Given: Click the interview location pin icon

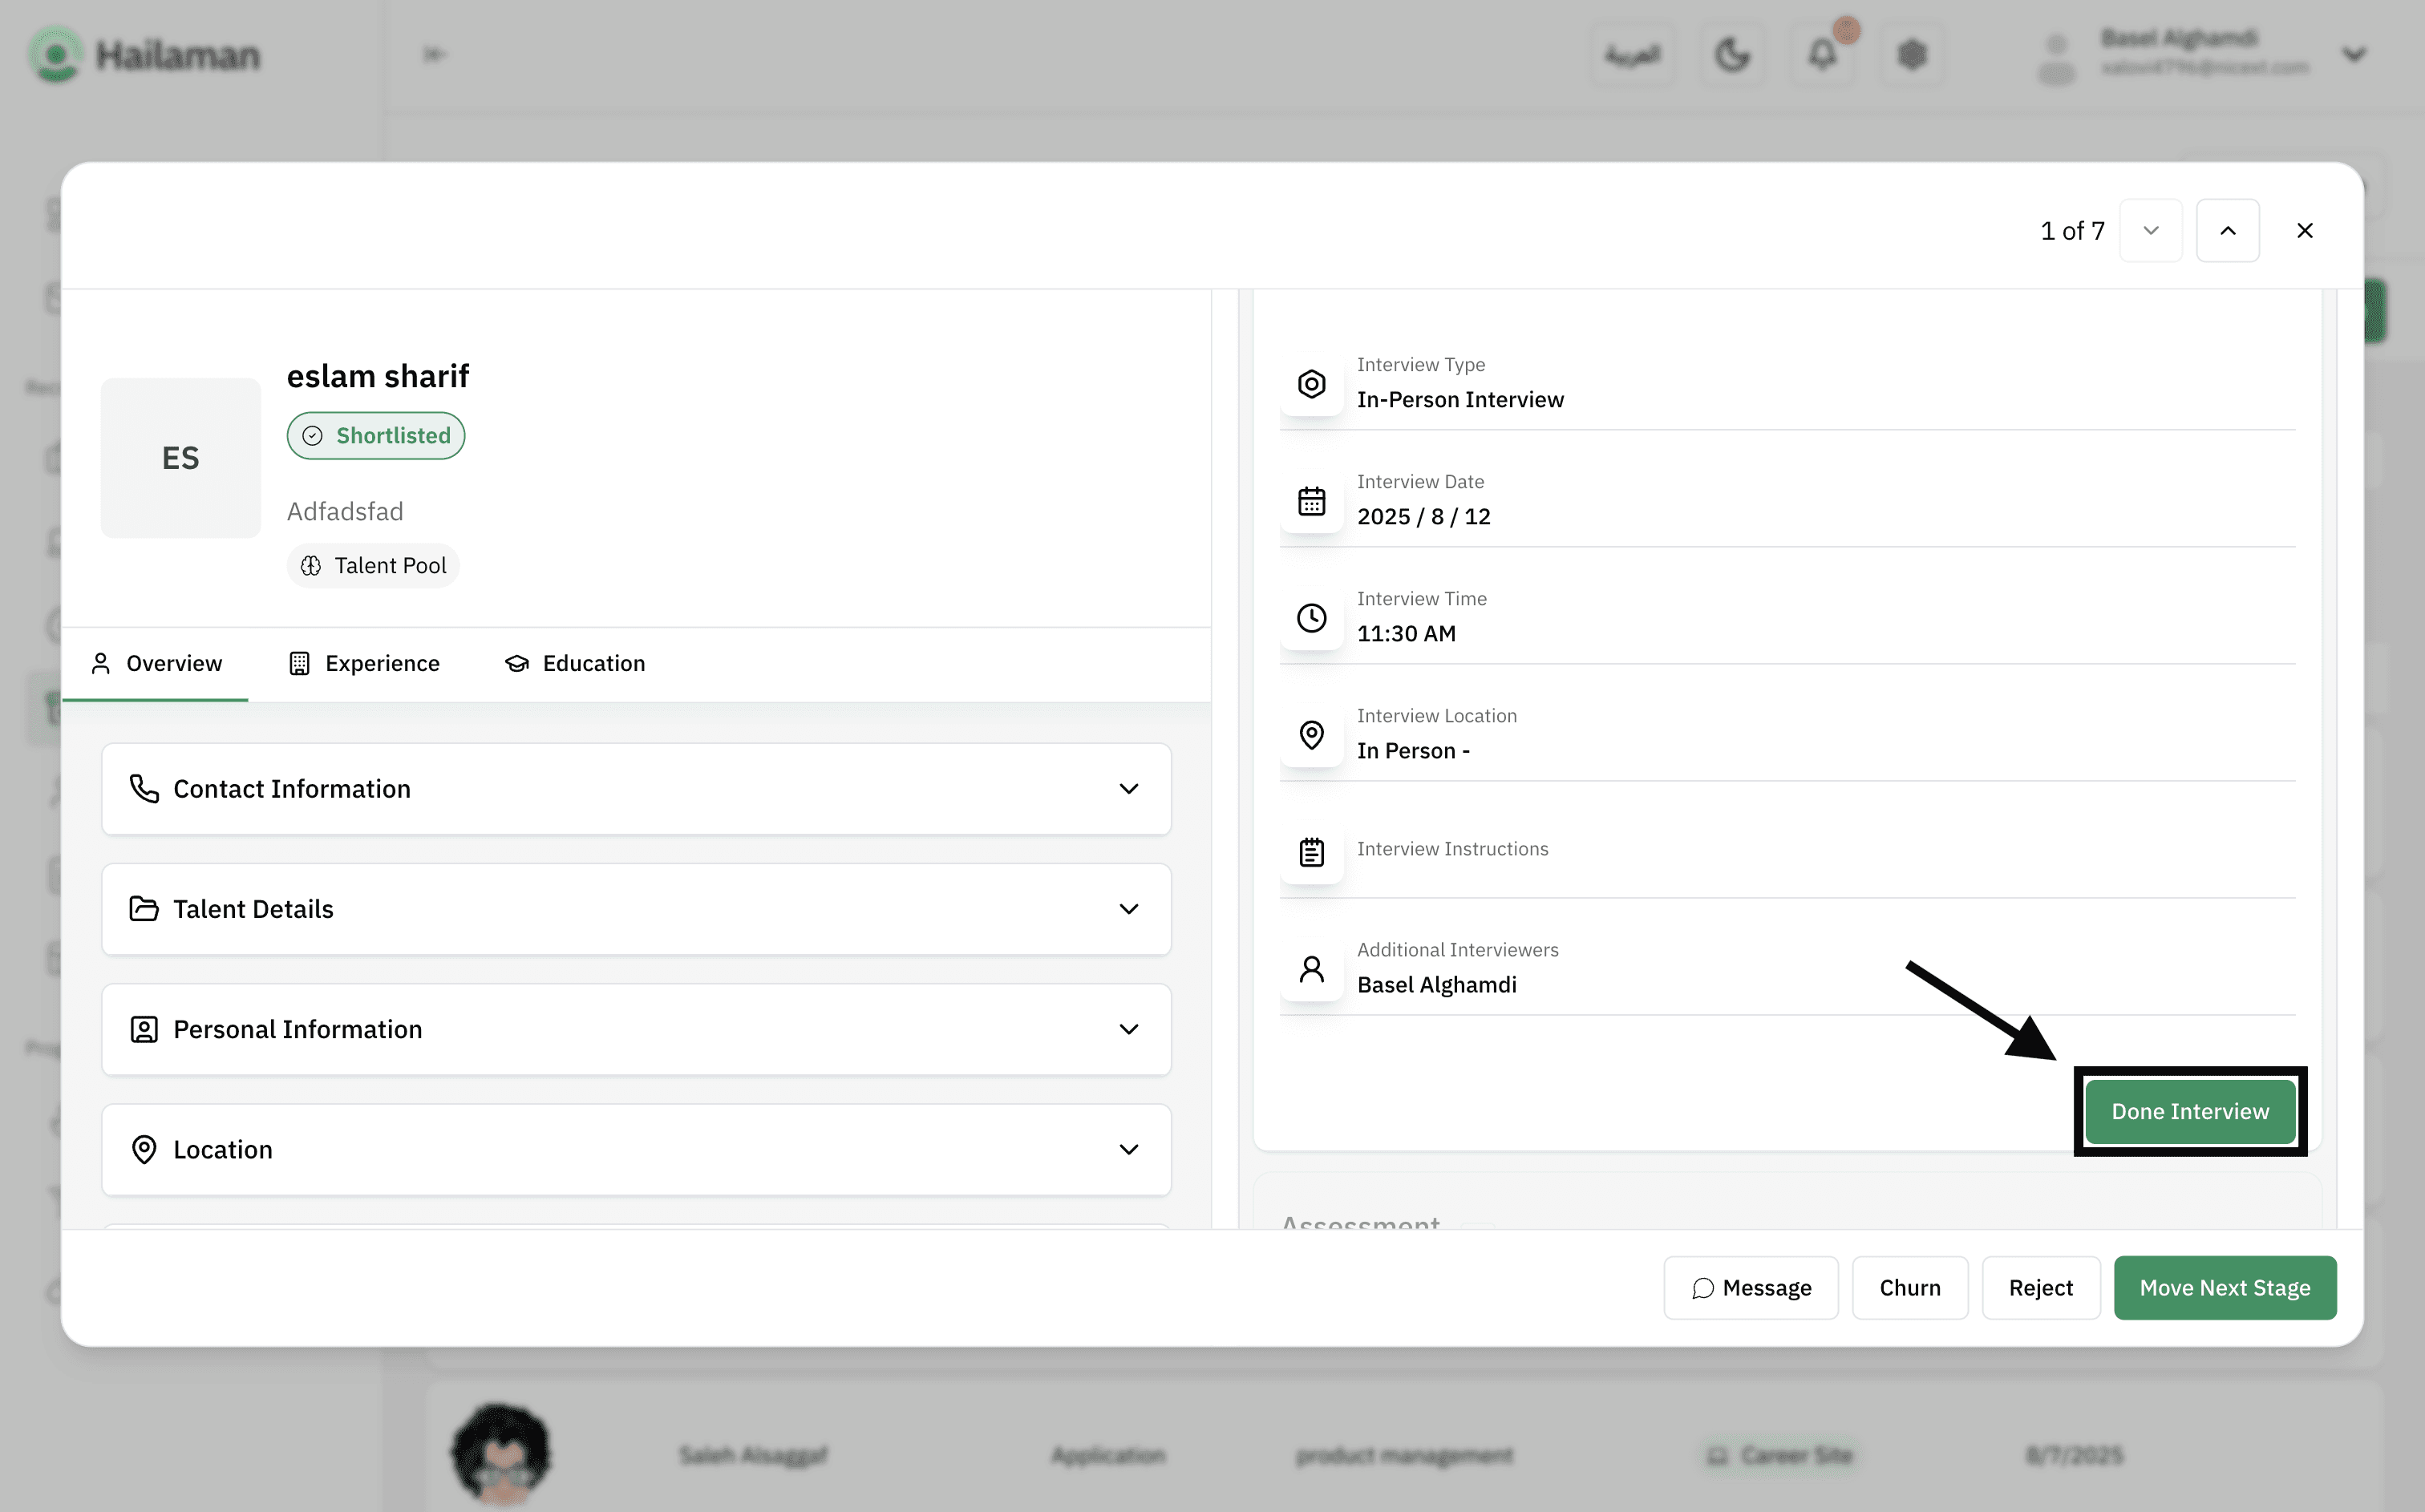Looking at the screenshot, I should [1311, 734].
